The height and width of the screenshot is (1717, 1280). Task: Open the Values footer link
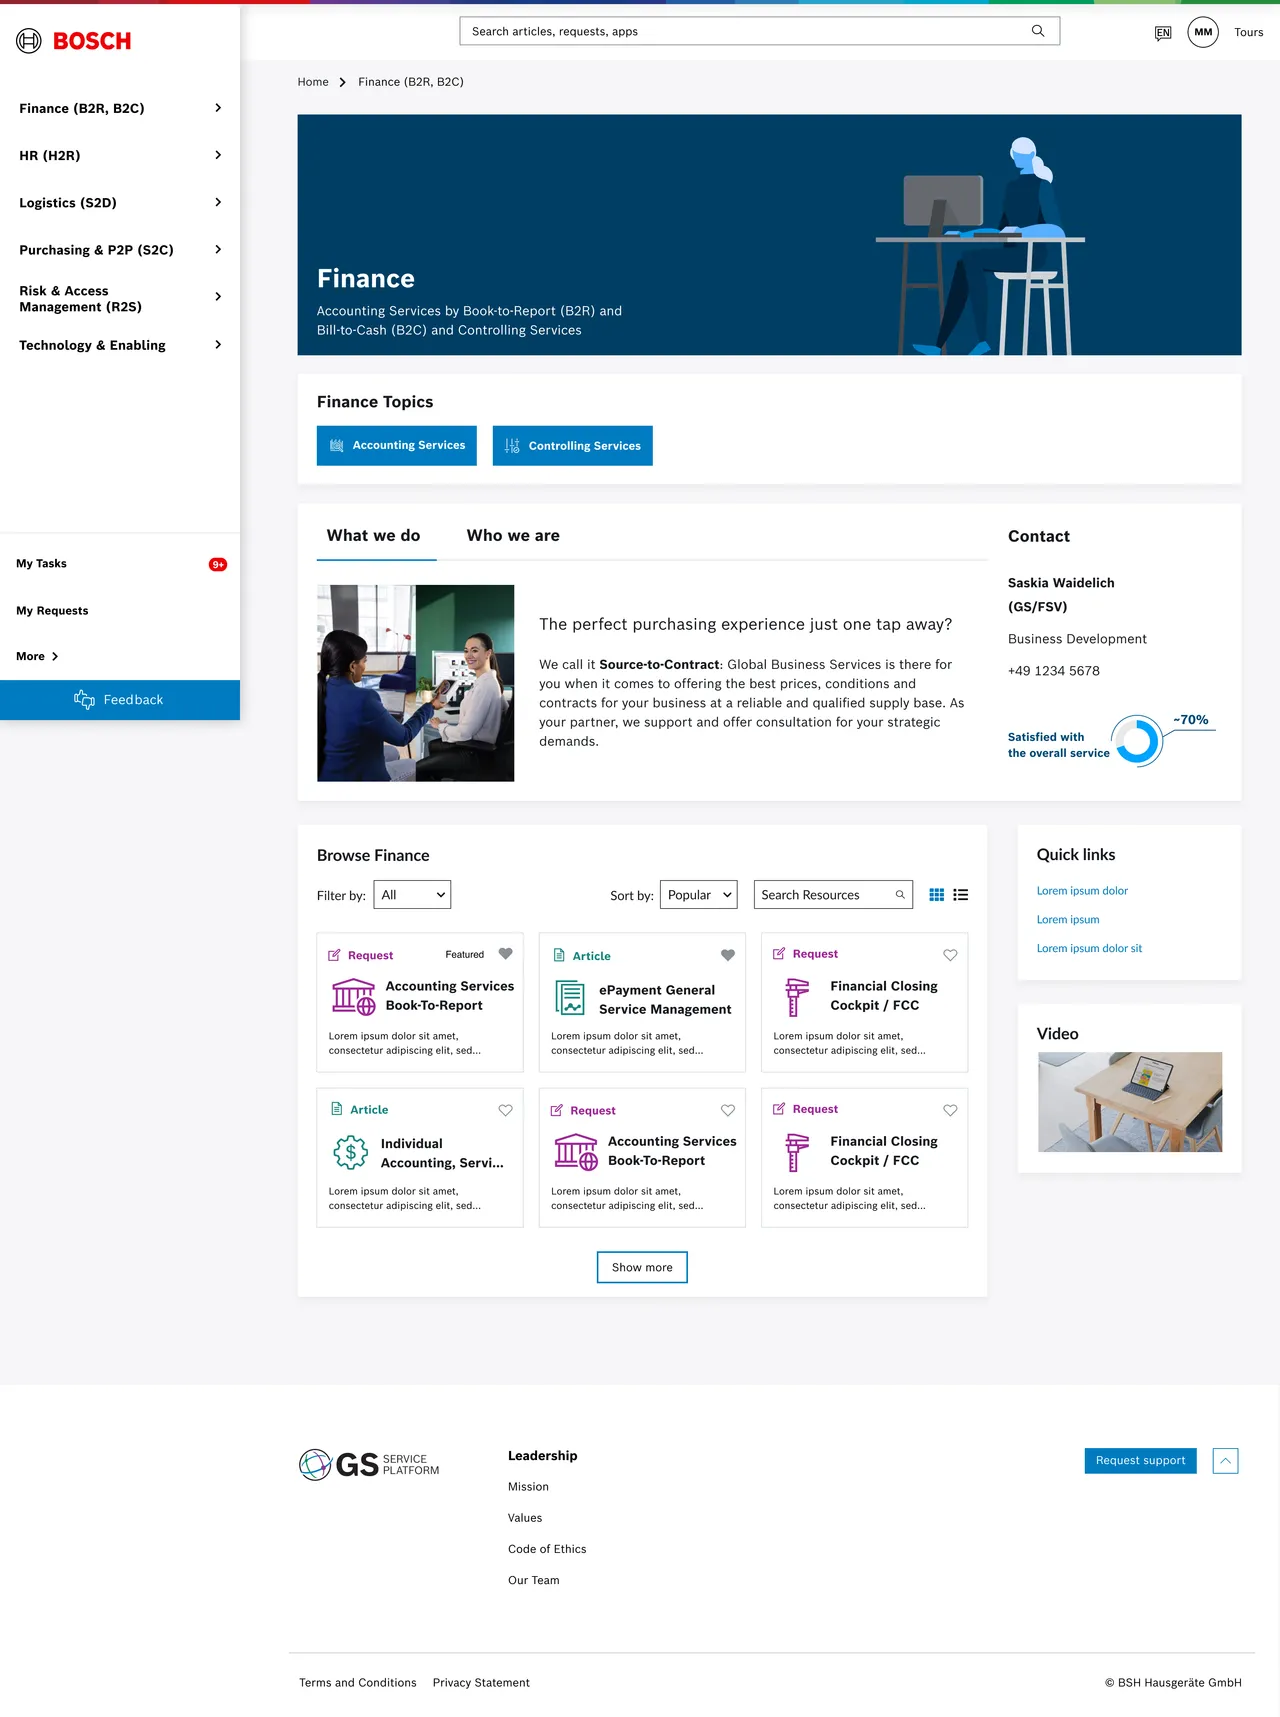point(525,1518)
